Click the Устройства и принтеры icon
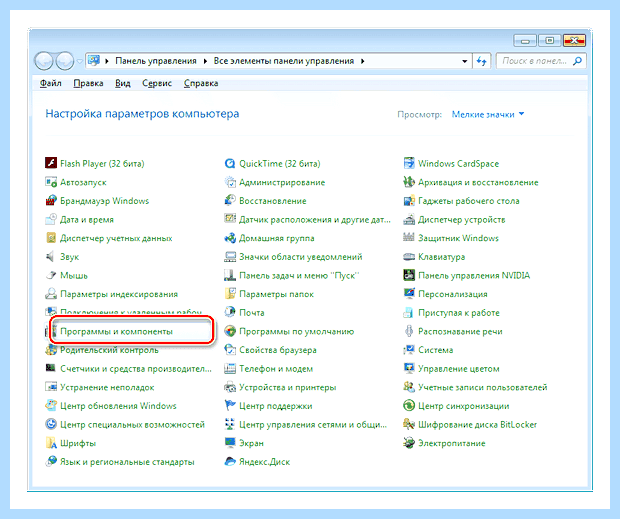The image size is (620, 519). pyautogui.click(x=230, y=387)
